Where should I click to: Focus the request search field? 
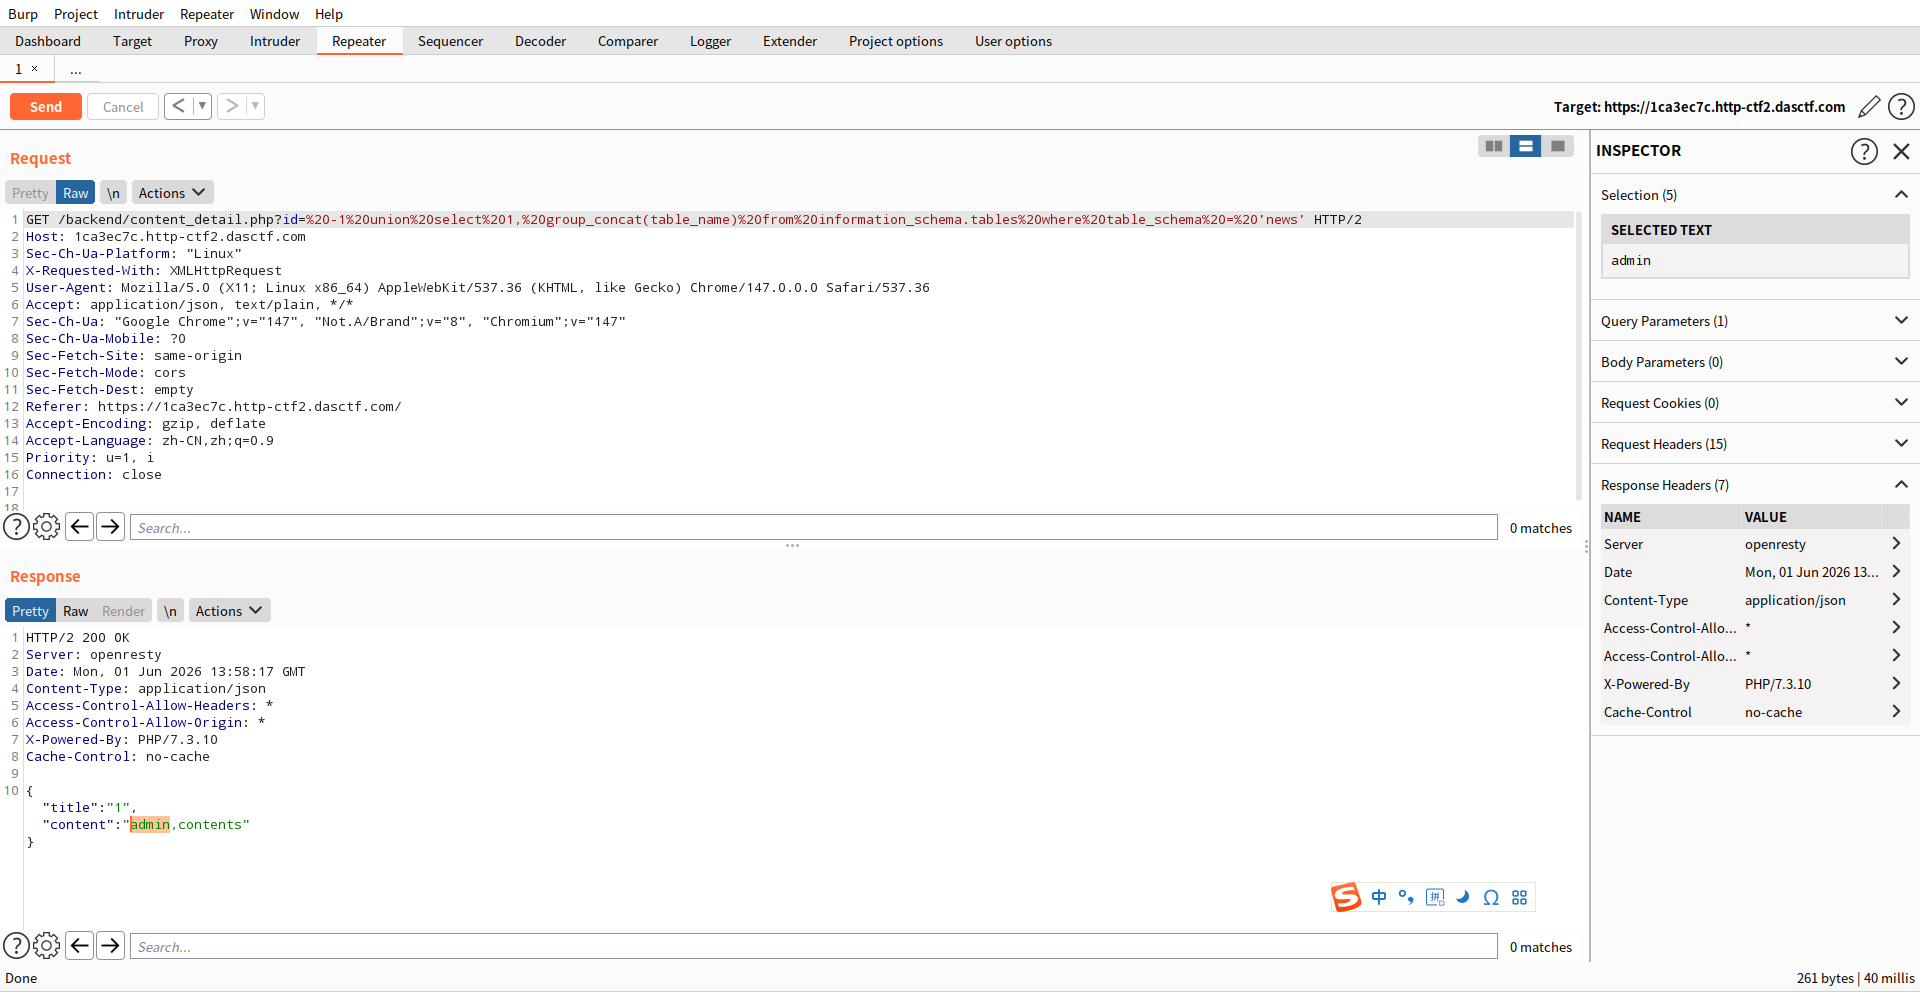point(814,527)
